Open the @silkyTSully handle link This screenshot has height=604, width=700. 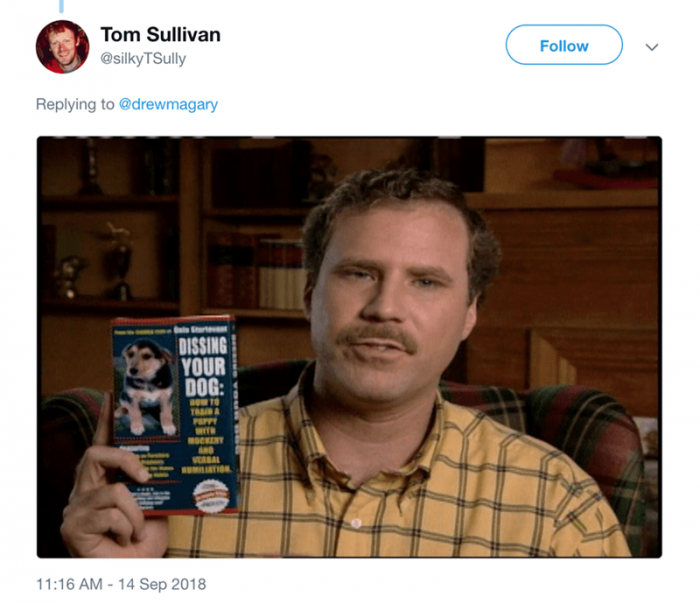(143, 58)
